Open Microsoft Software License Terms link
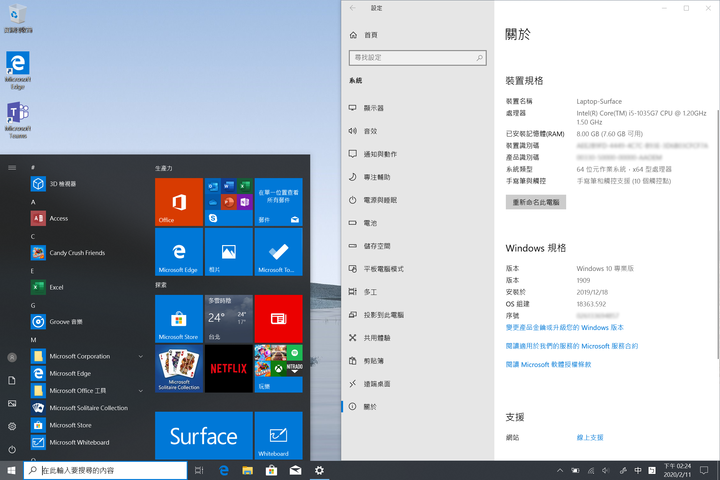The height and width of the screenshot is (480, 720). click(x=548, y=364)
